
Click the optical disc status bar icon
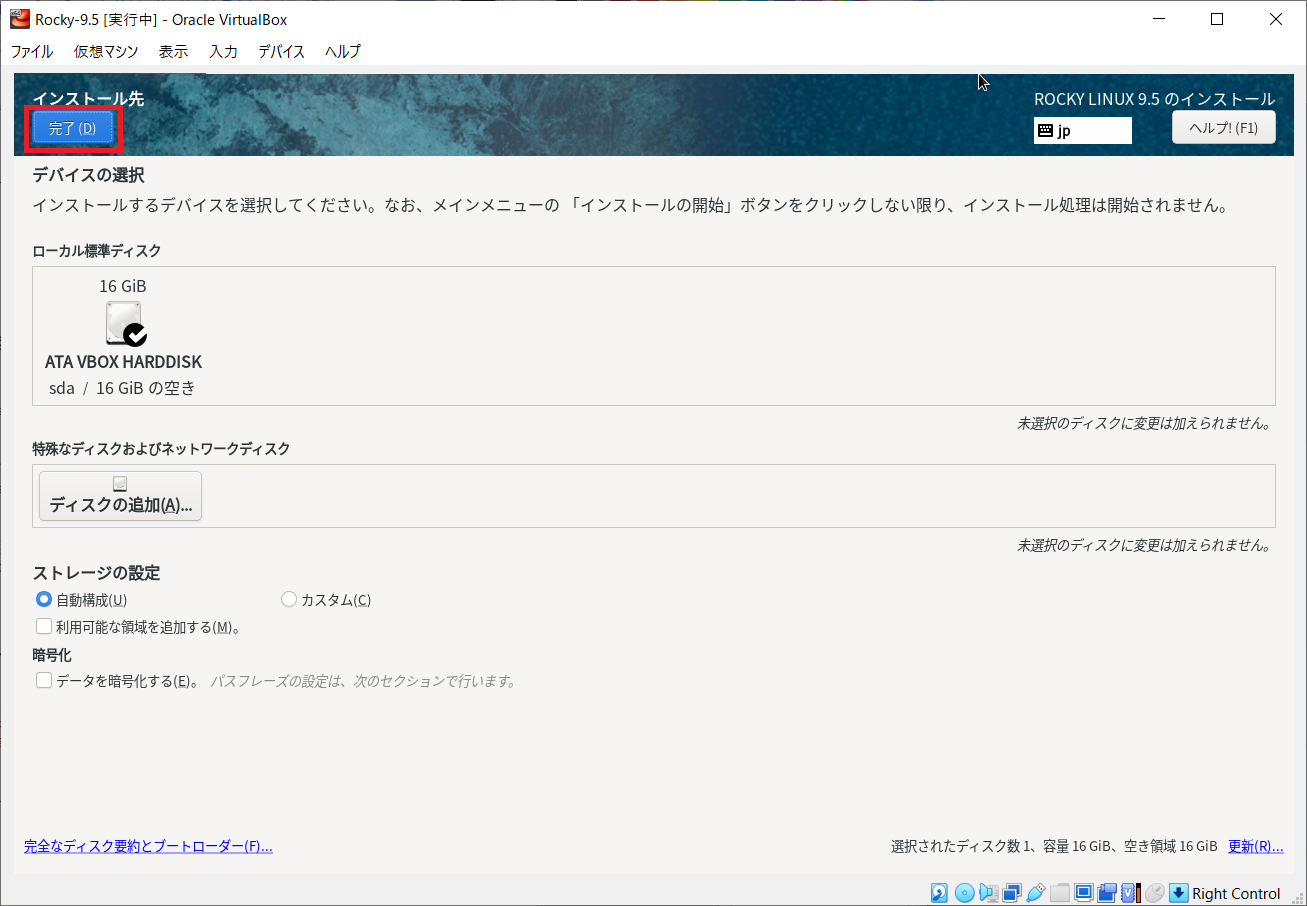tap(964, 893)
